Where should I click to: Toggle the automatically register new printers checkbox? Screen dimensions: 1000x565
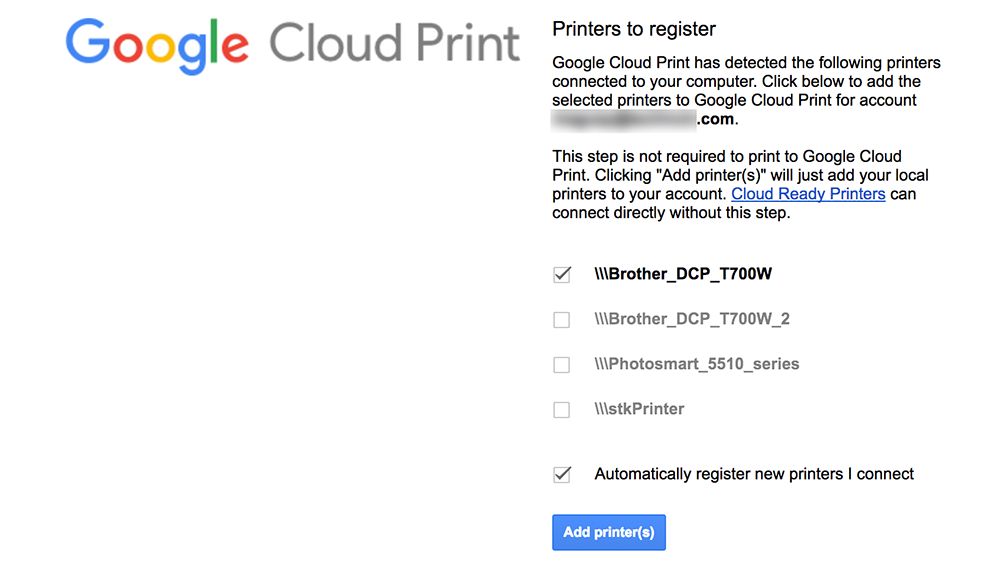tap(562, 475)
